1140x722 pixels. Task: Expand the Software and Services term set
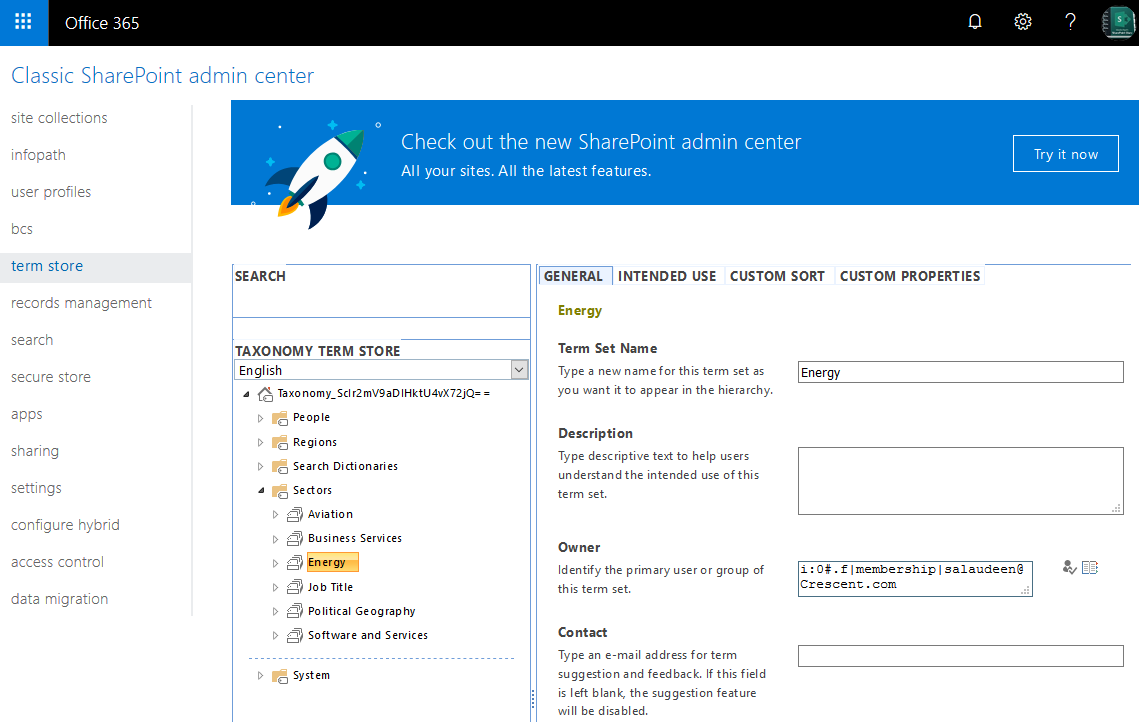(x=275, y=635)
